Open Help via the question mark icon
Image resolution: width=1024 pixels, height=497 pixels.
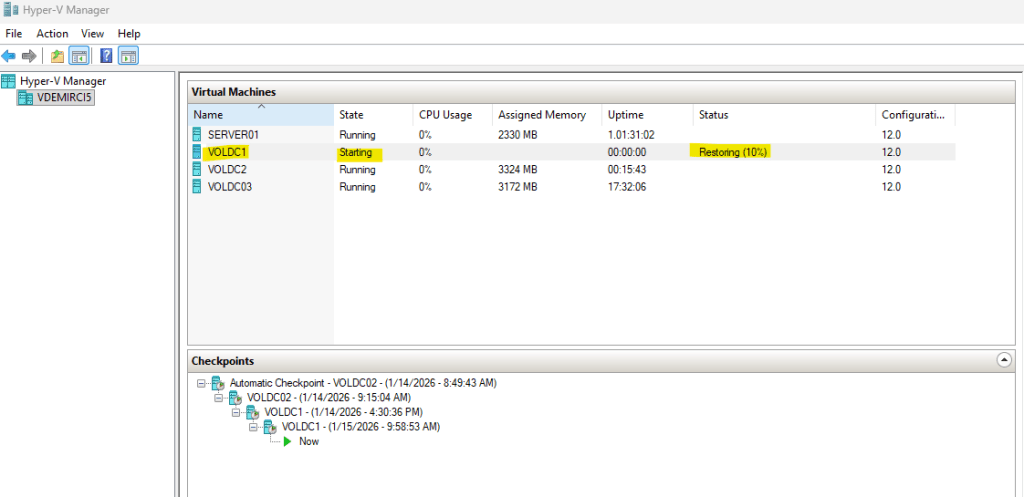point(106,56)
